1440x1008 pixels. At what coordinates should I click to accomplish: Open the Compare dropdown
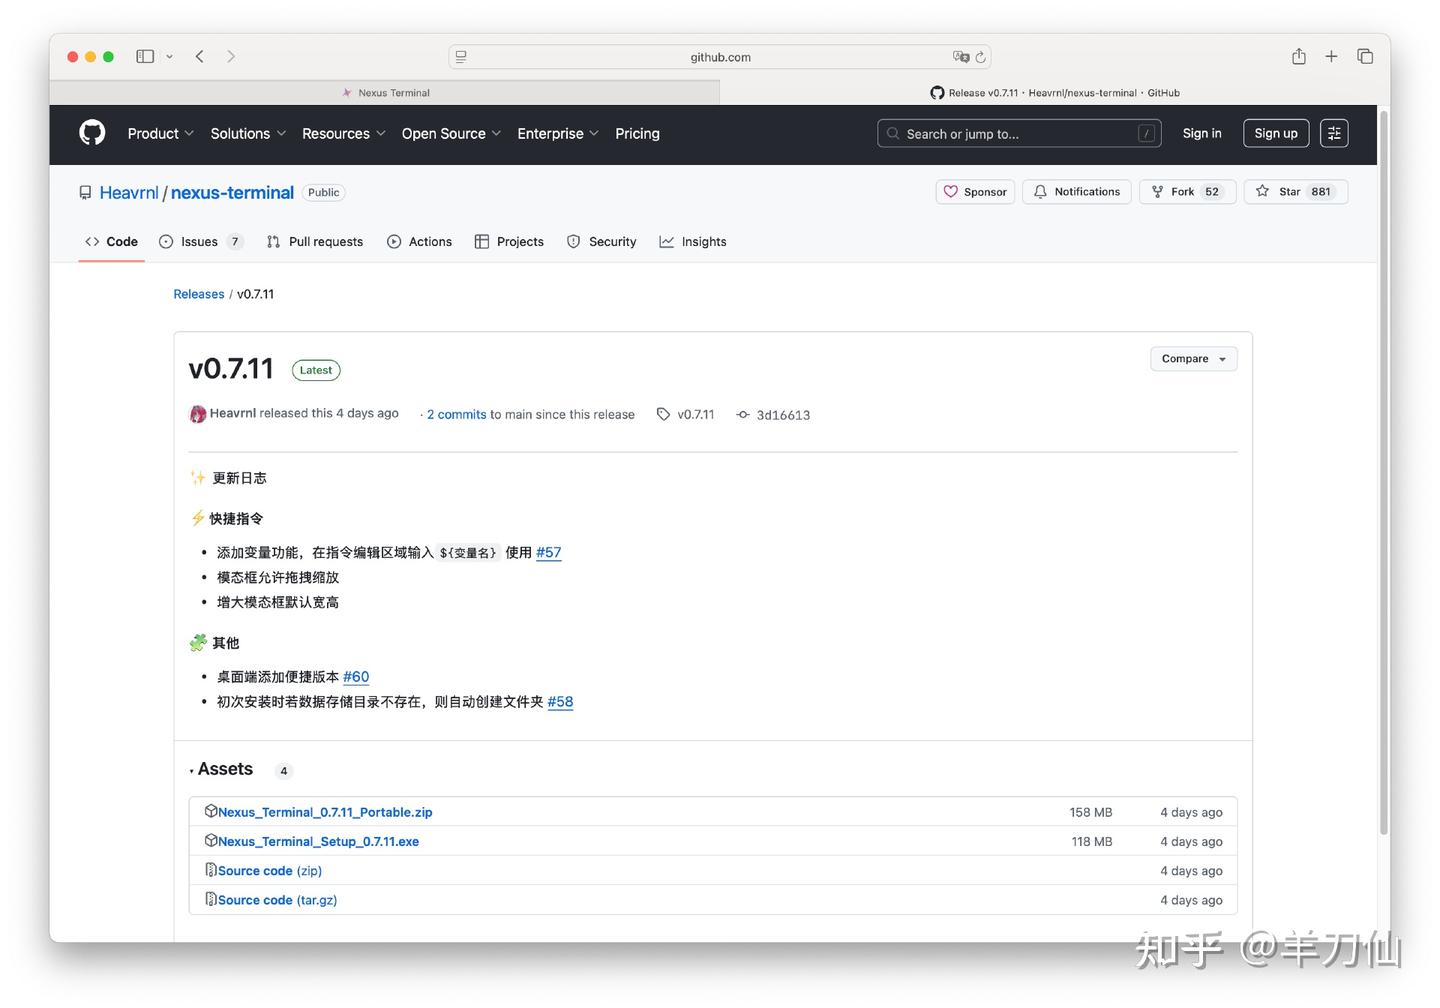(1192, 358)
